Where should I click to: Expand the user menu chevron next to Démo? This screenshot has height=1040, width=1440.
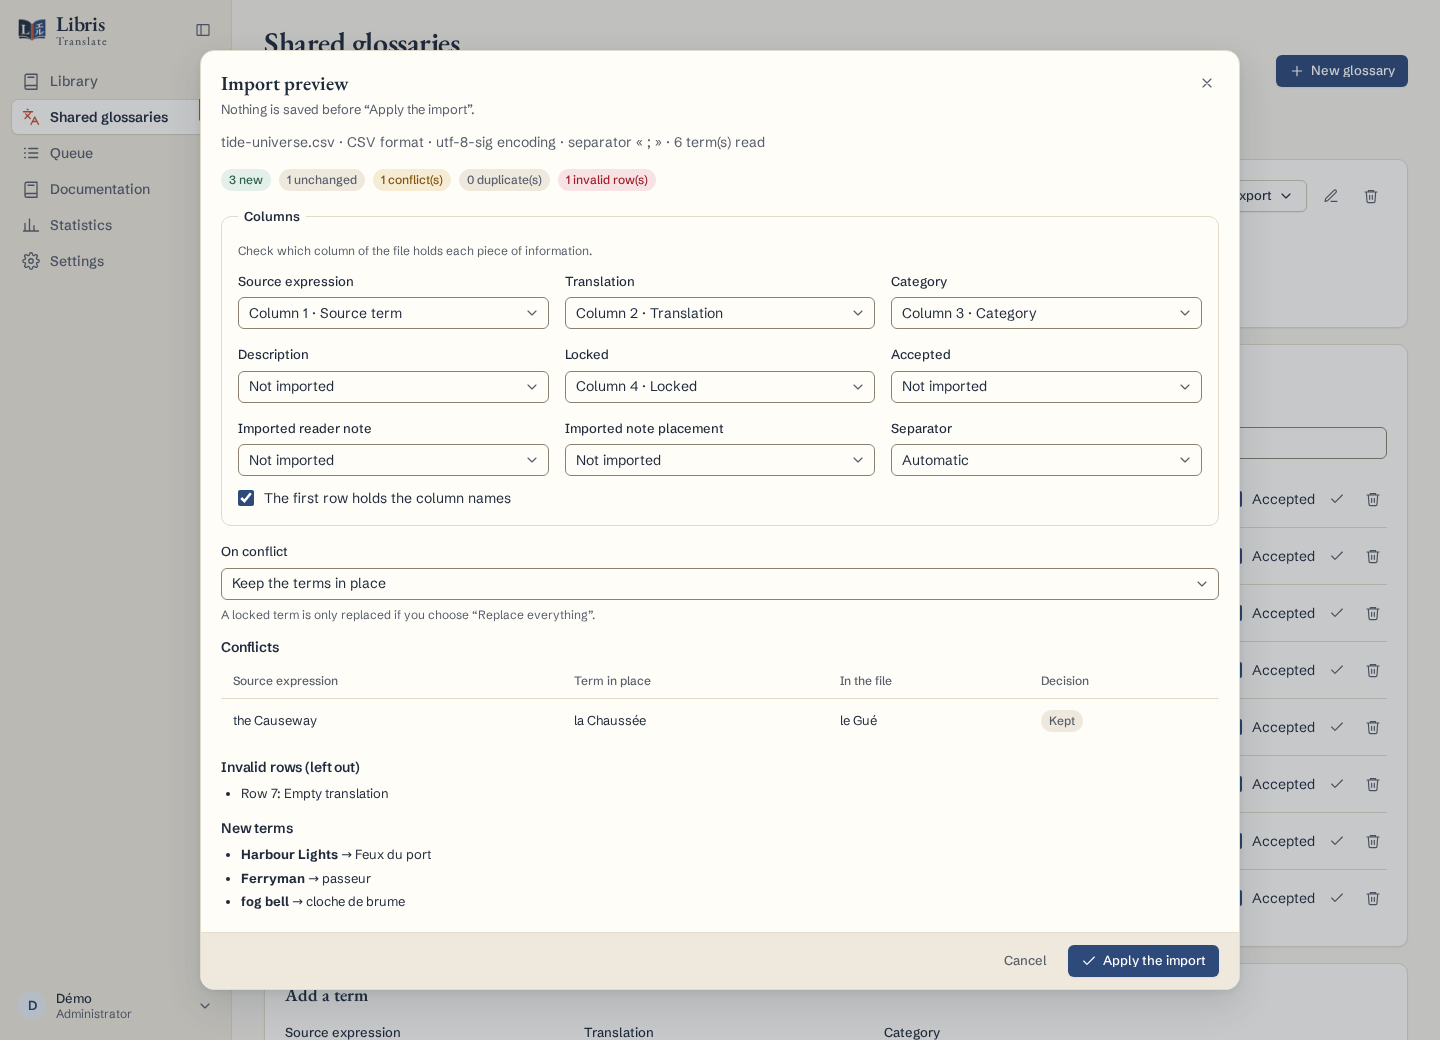[205, 1006]
